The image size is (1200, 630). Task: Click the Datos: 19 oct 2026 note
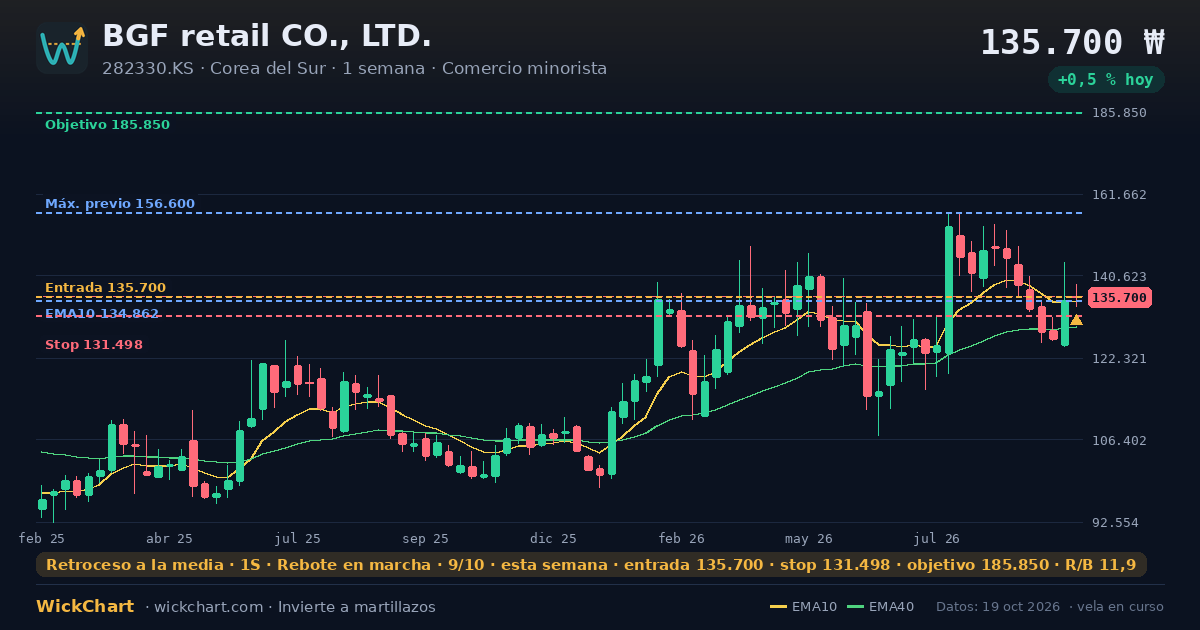997,607
